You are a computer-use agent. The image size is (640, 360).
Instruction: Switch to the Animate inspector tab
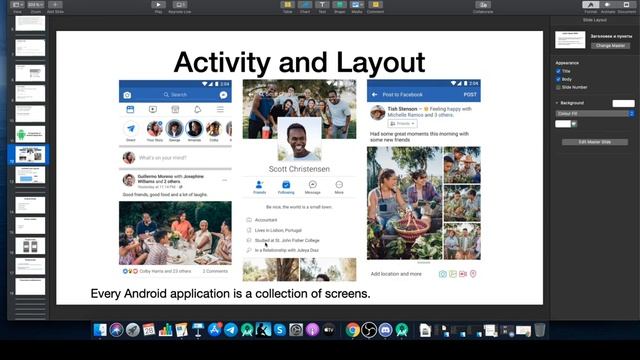click(608, 5)
